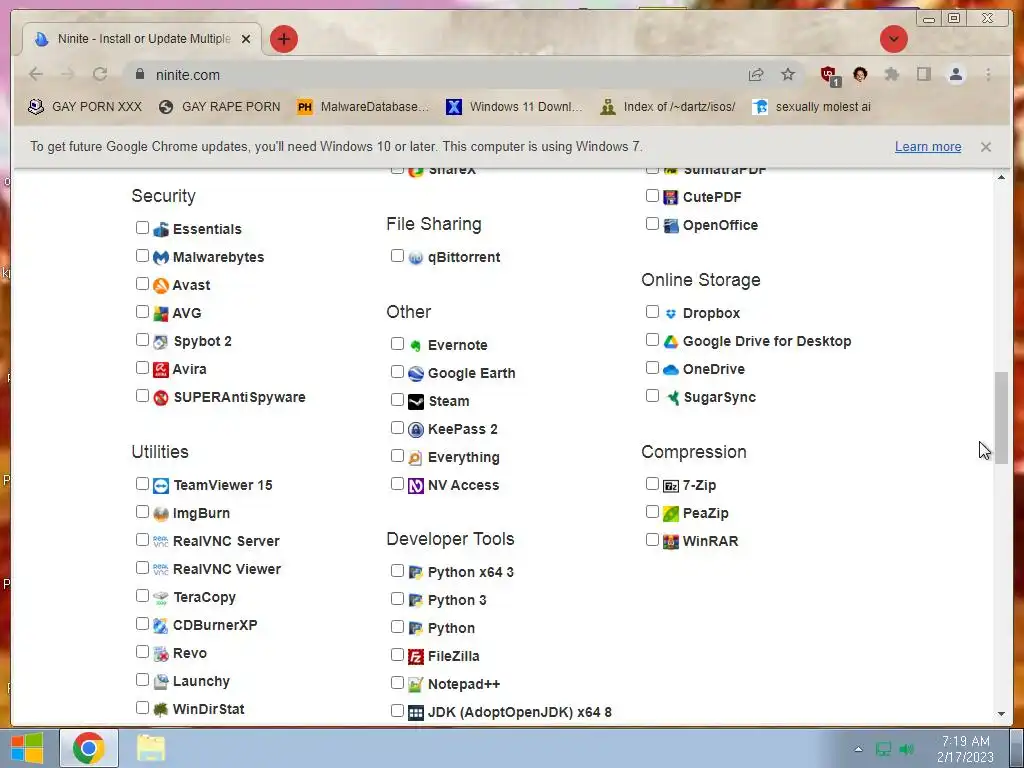Image resolution: width=1024 pixels, height=768 pixels.
Task: Check the Essentials checkbox
Action: point(142,227)
